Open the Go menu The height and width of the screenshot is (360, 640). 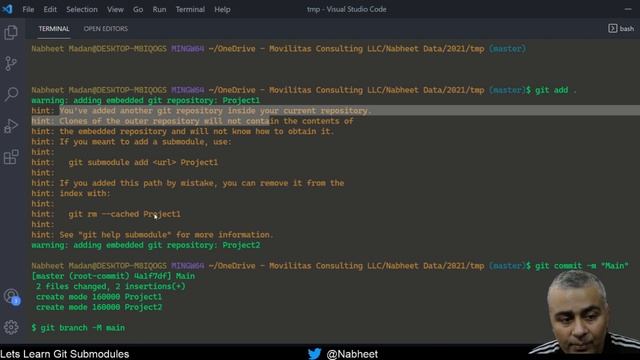(x=138, y=9)
